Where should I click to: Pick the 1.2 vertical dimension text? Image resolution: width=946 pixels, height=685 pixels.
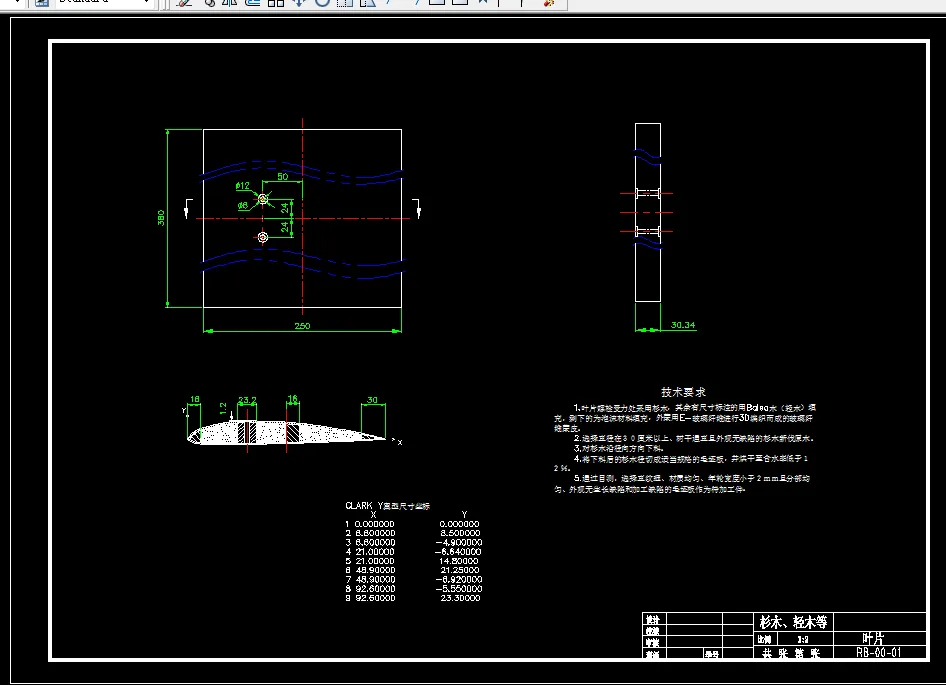(223, 409)
